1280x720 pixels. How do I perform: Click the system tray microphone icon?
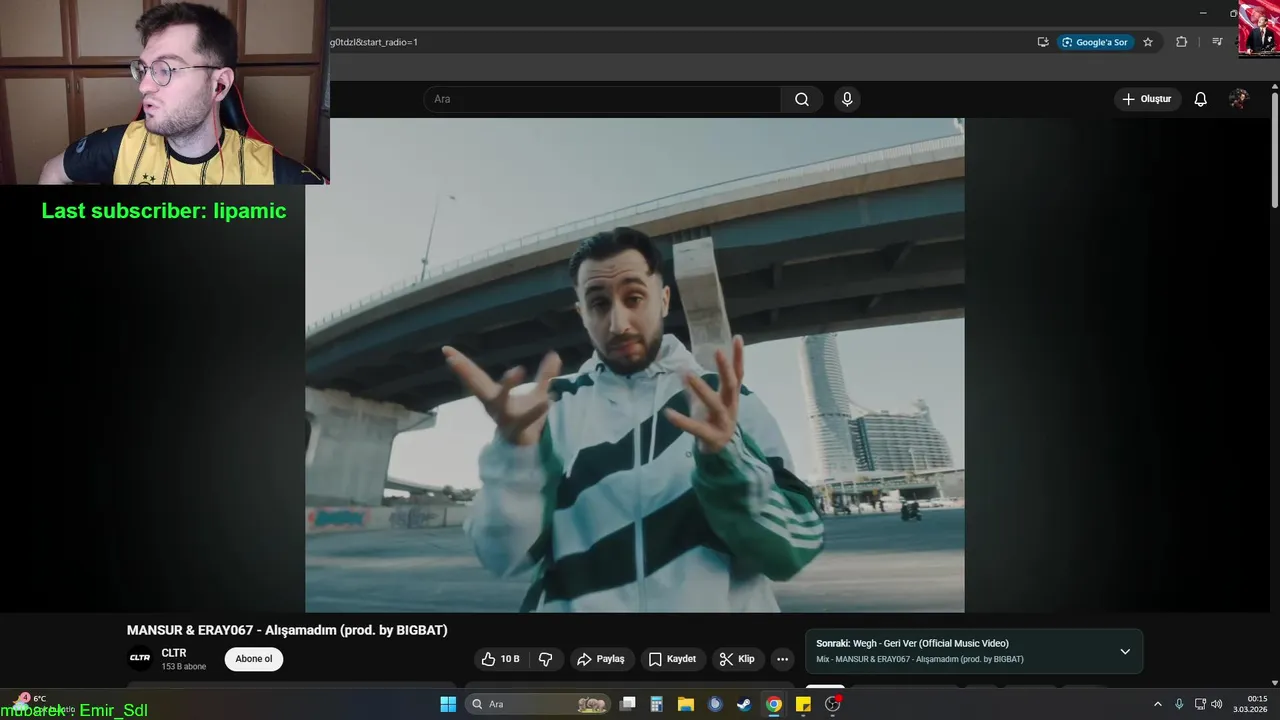click(1179, 704)
